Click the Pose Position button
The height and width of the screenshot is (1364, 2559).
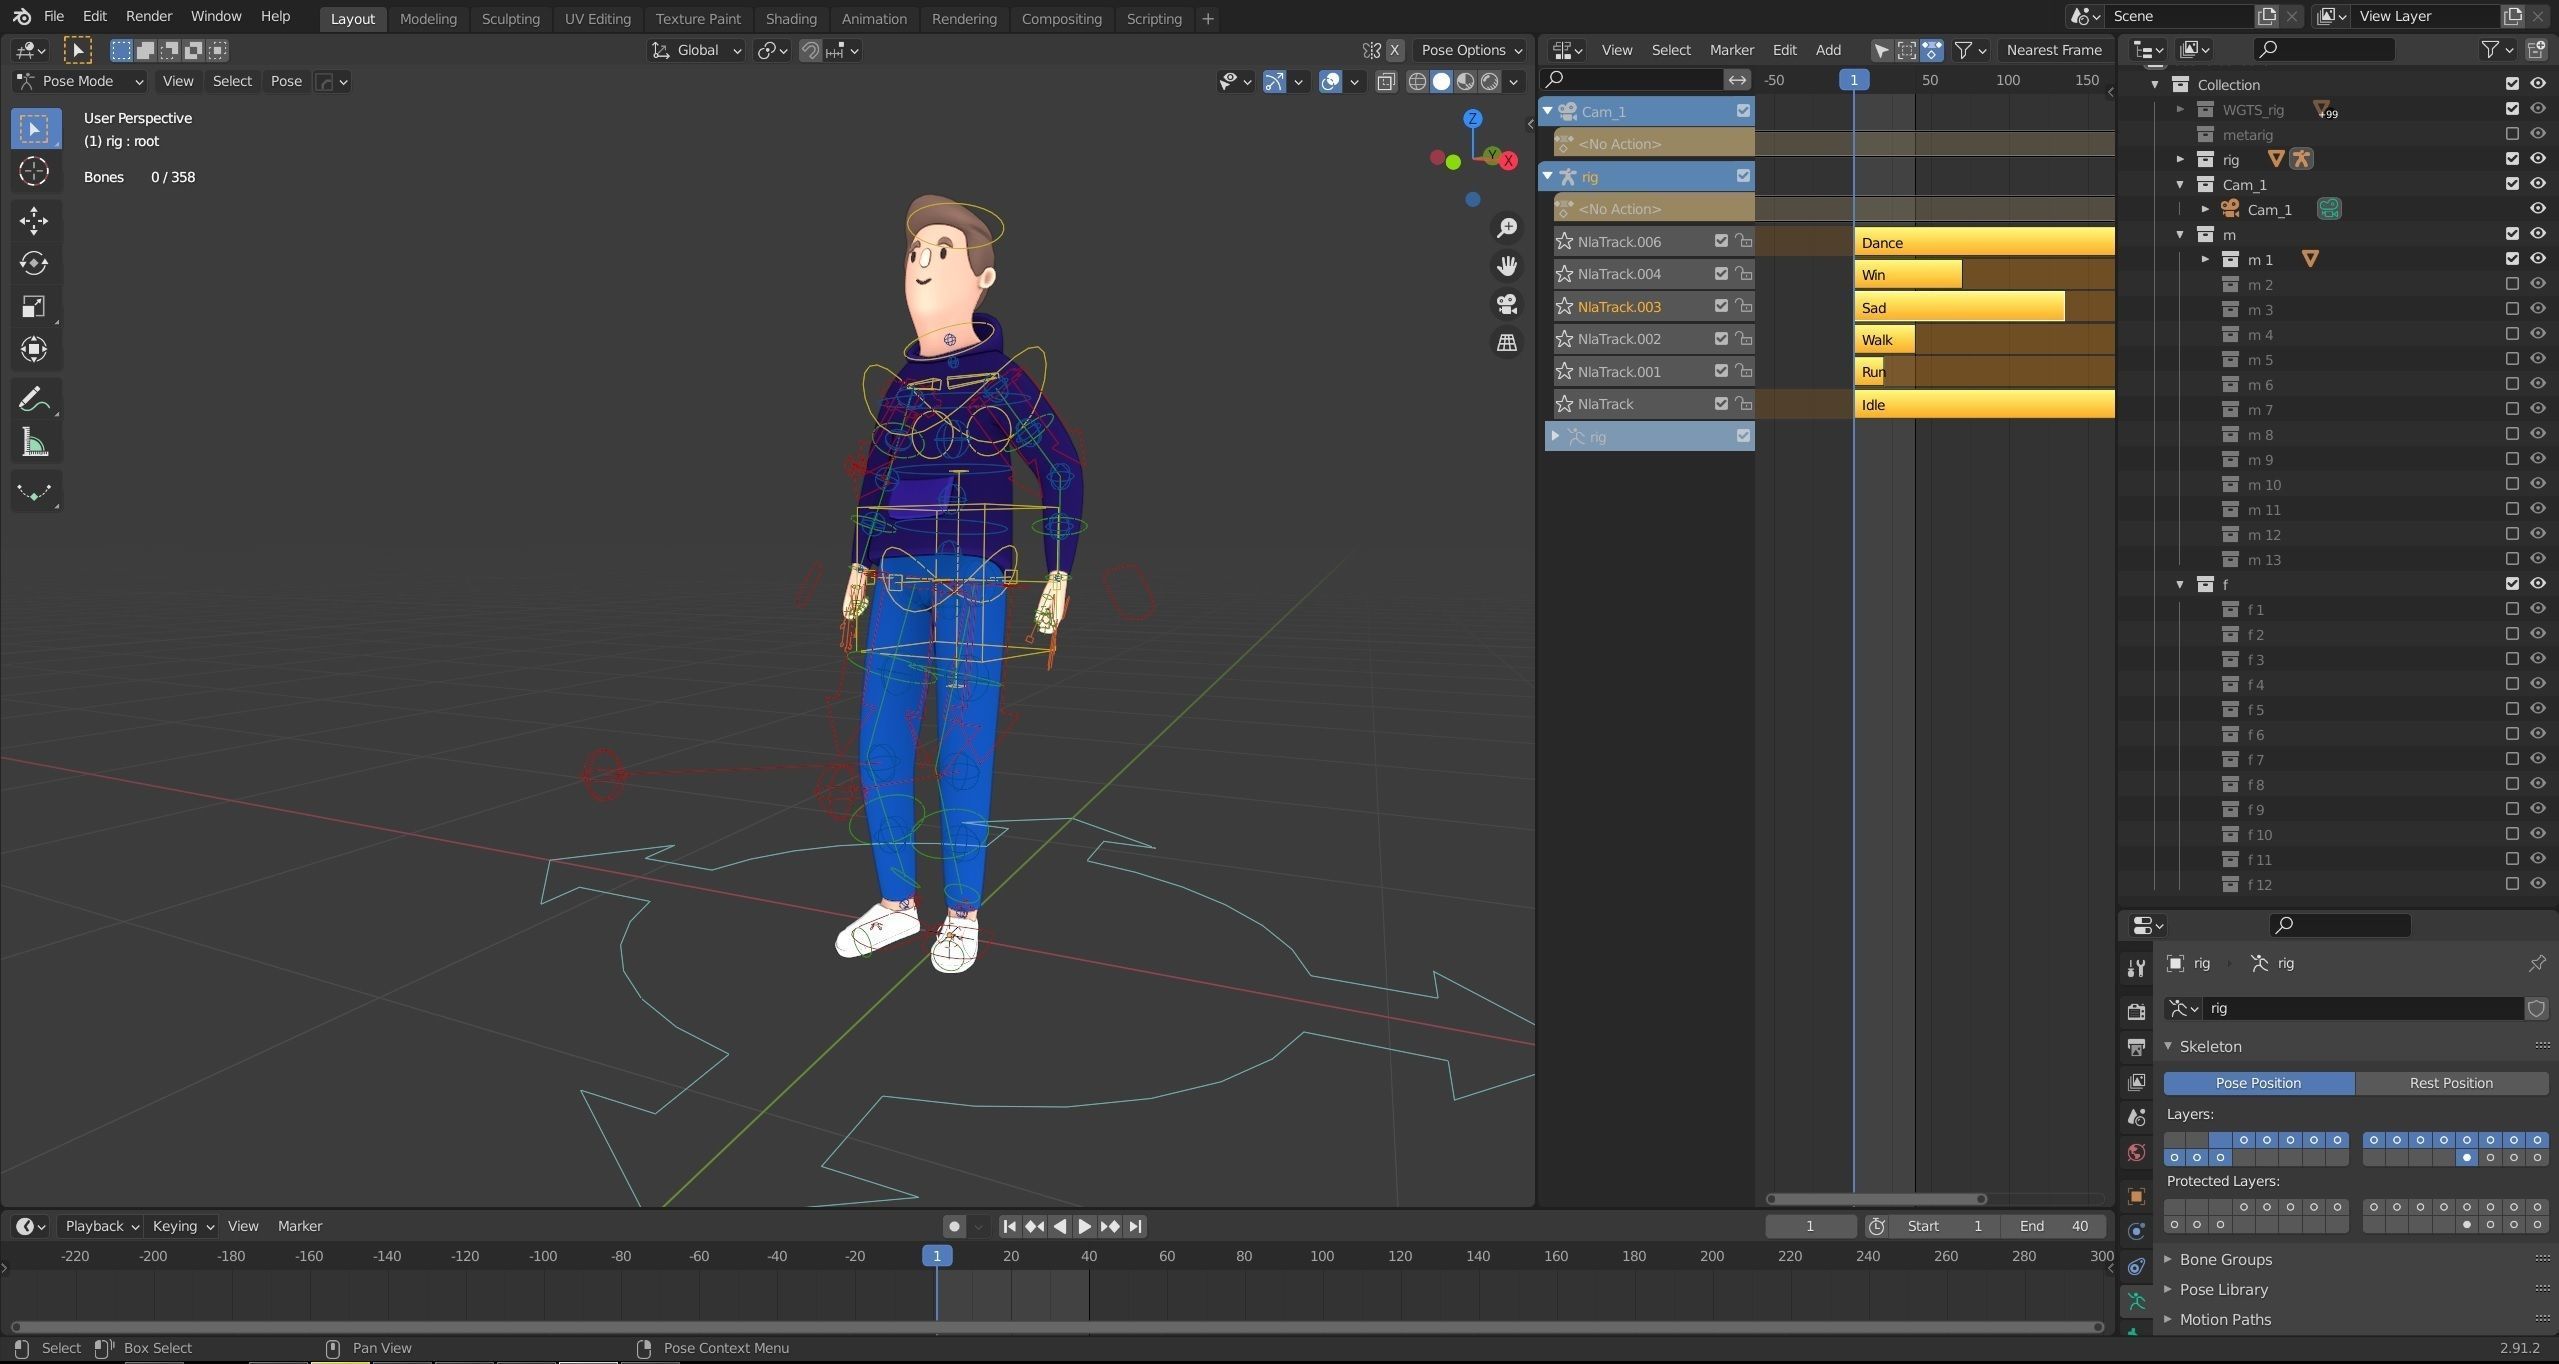coord(2258,1083)
